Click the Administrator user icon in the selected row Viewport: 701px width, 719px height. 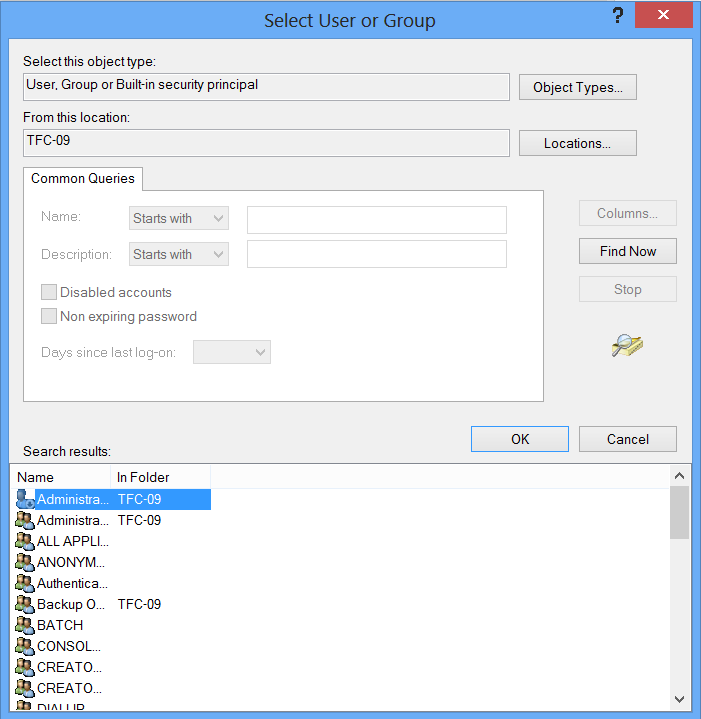[x=25, y=499]
